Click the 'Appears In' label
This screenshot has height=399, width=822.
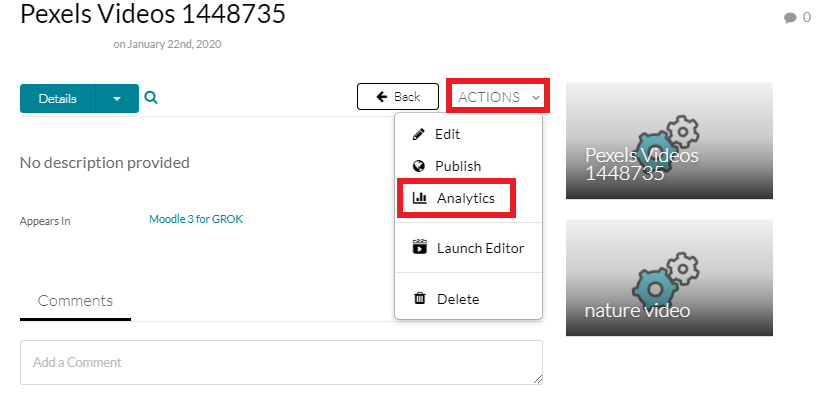coord(45,221)
